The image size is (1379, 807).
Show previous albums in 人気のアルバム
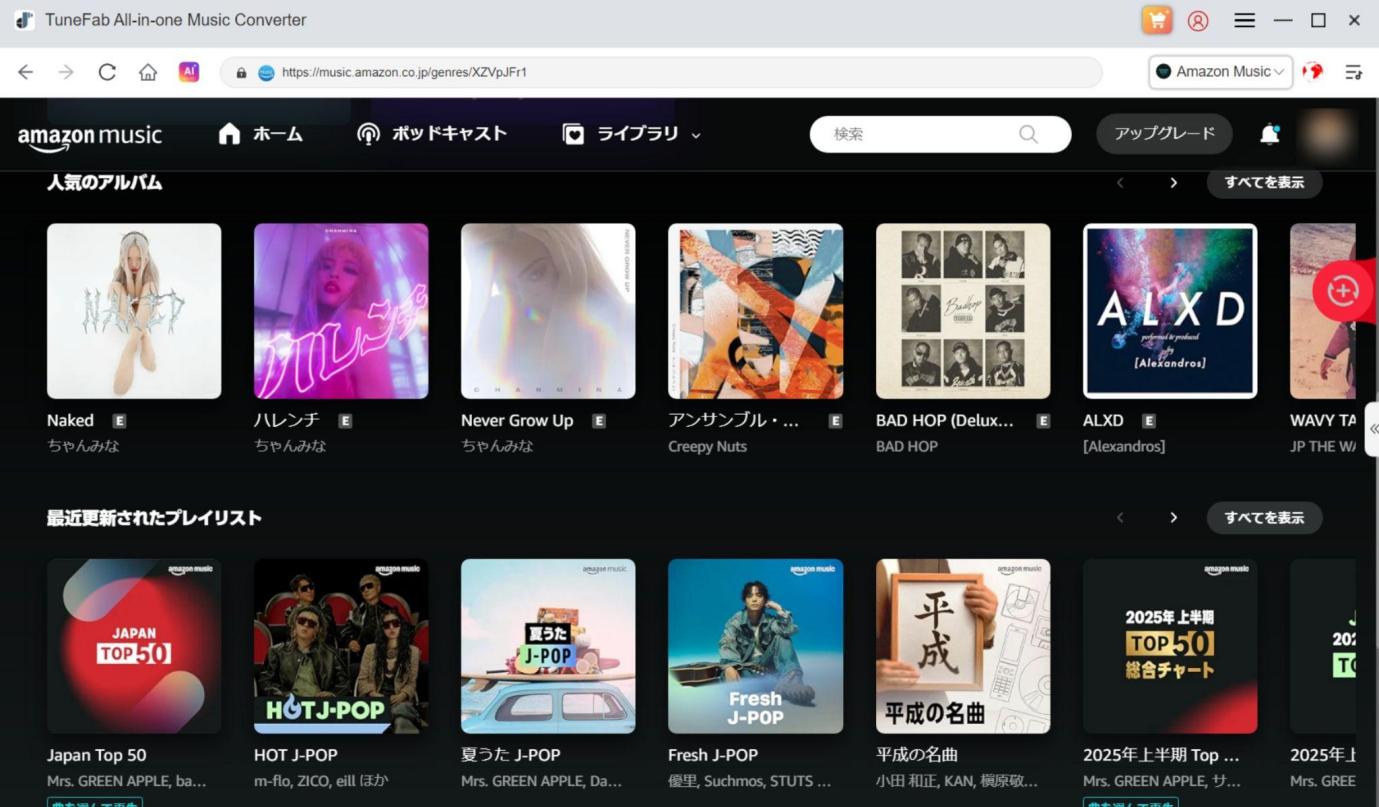point(1120,183)
